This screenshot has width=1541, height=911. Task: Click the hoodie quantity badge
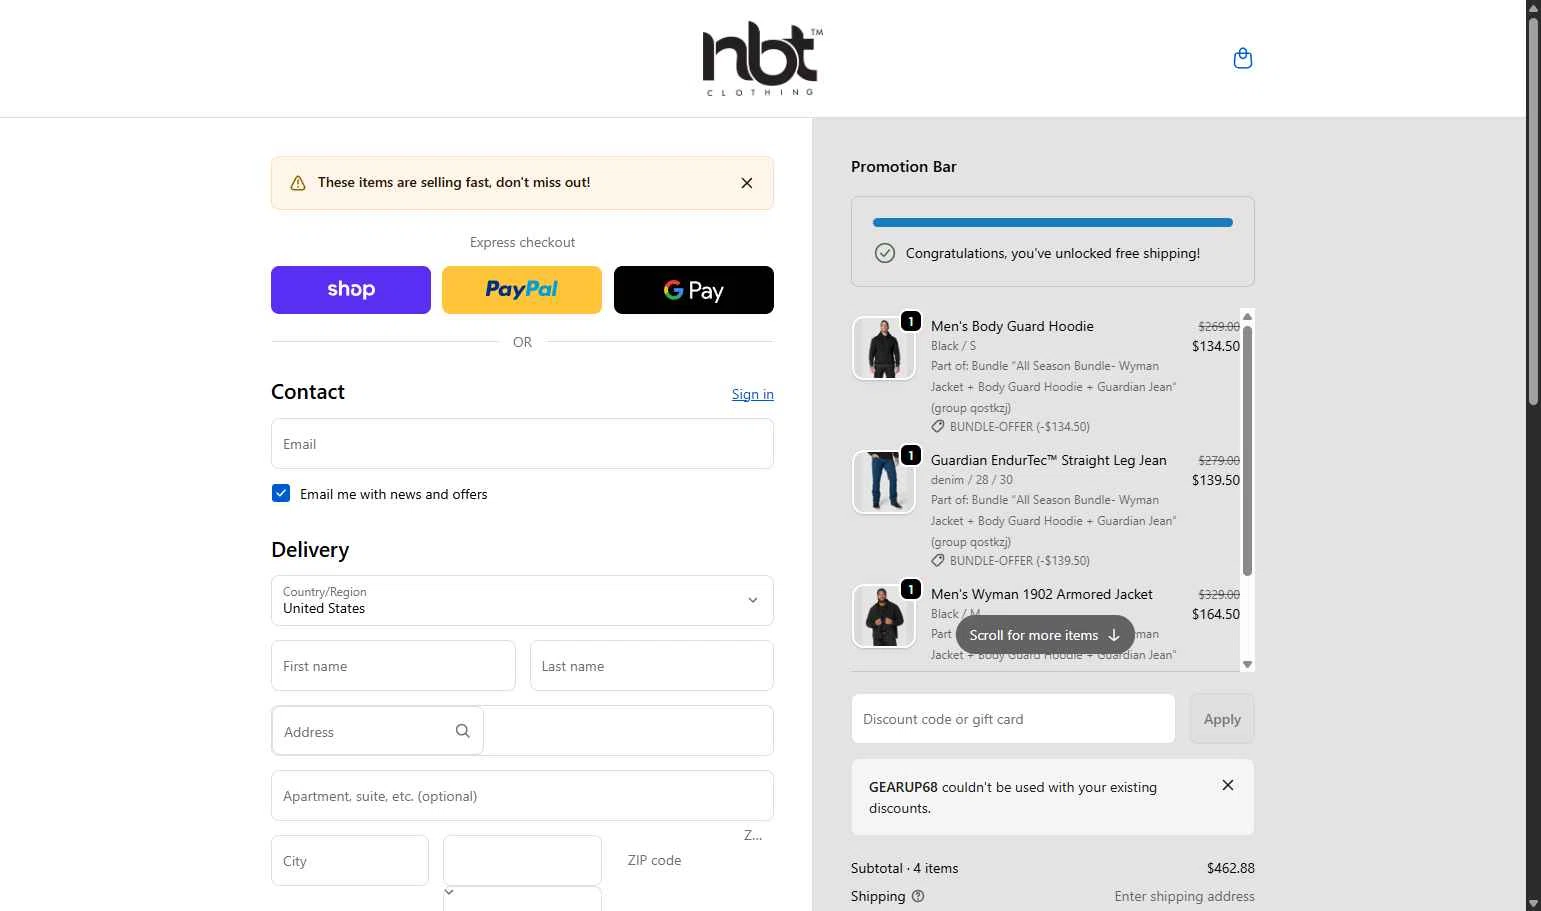tap(911, 321)
